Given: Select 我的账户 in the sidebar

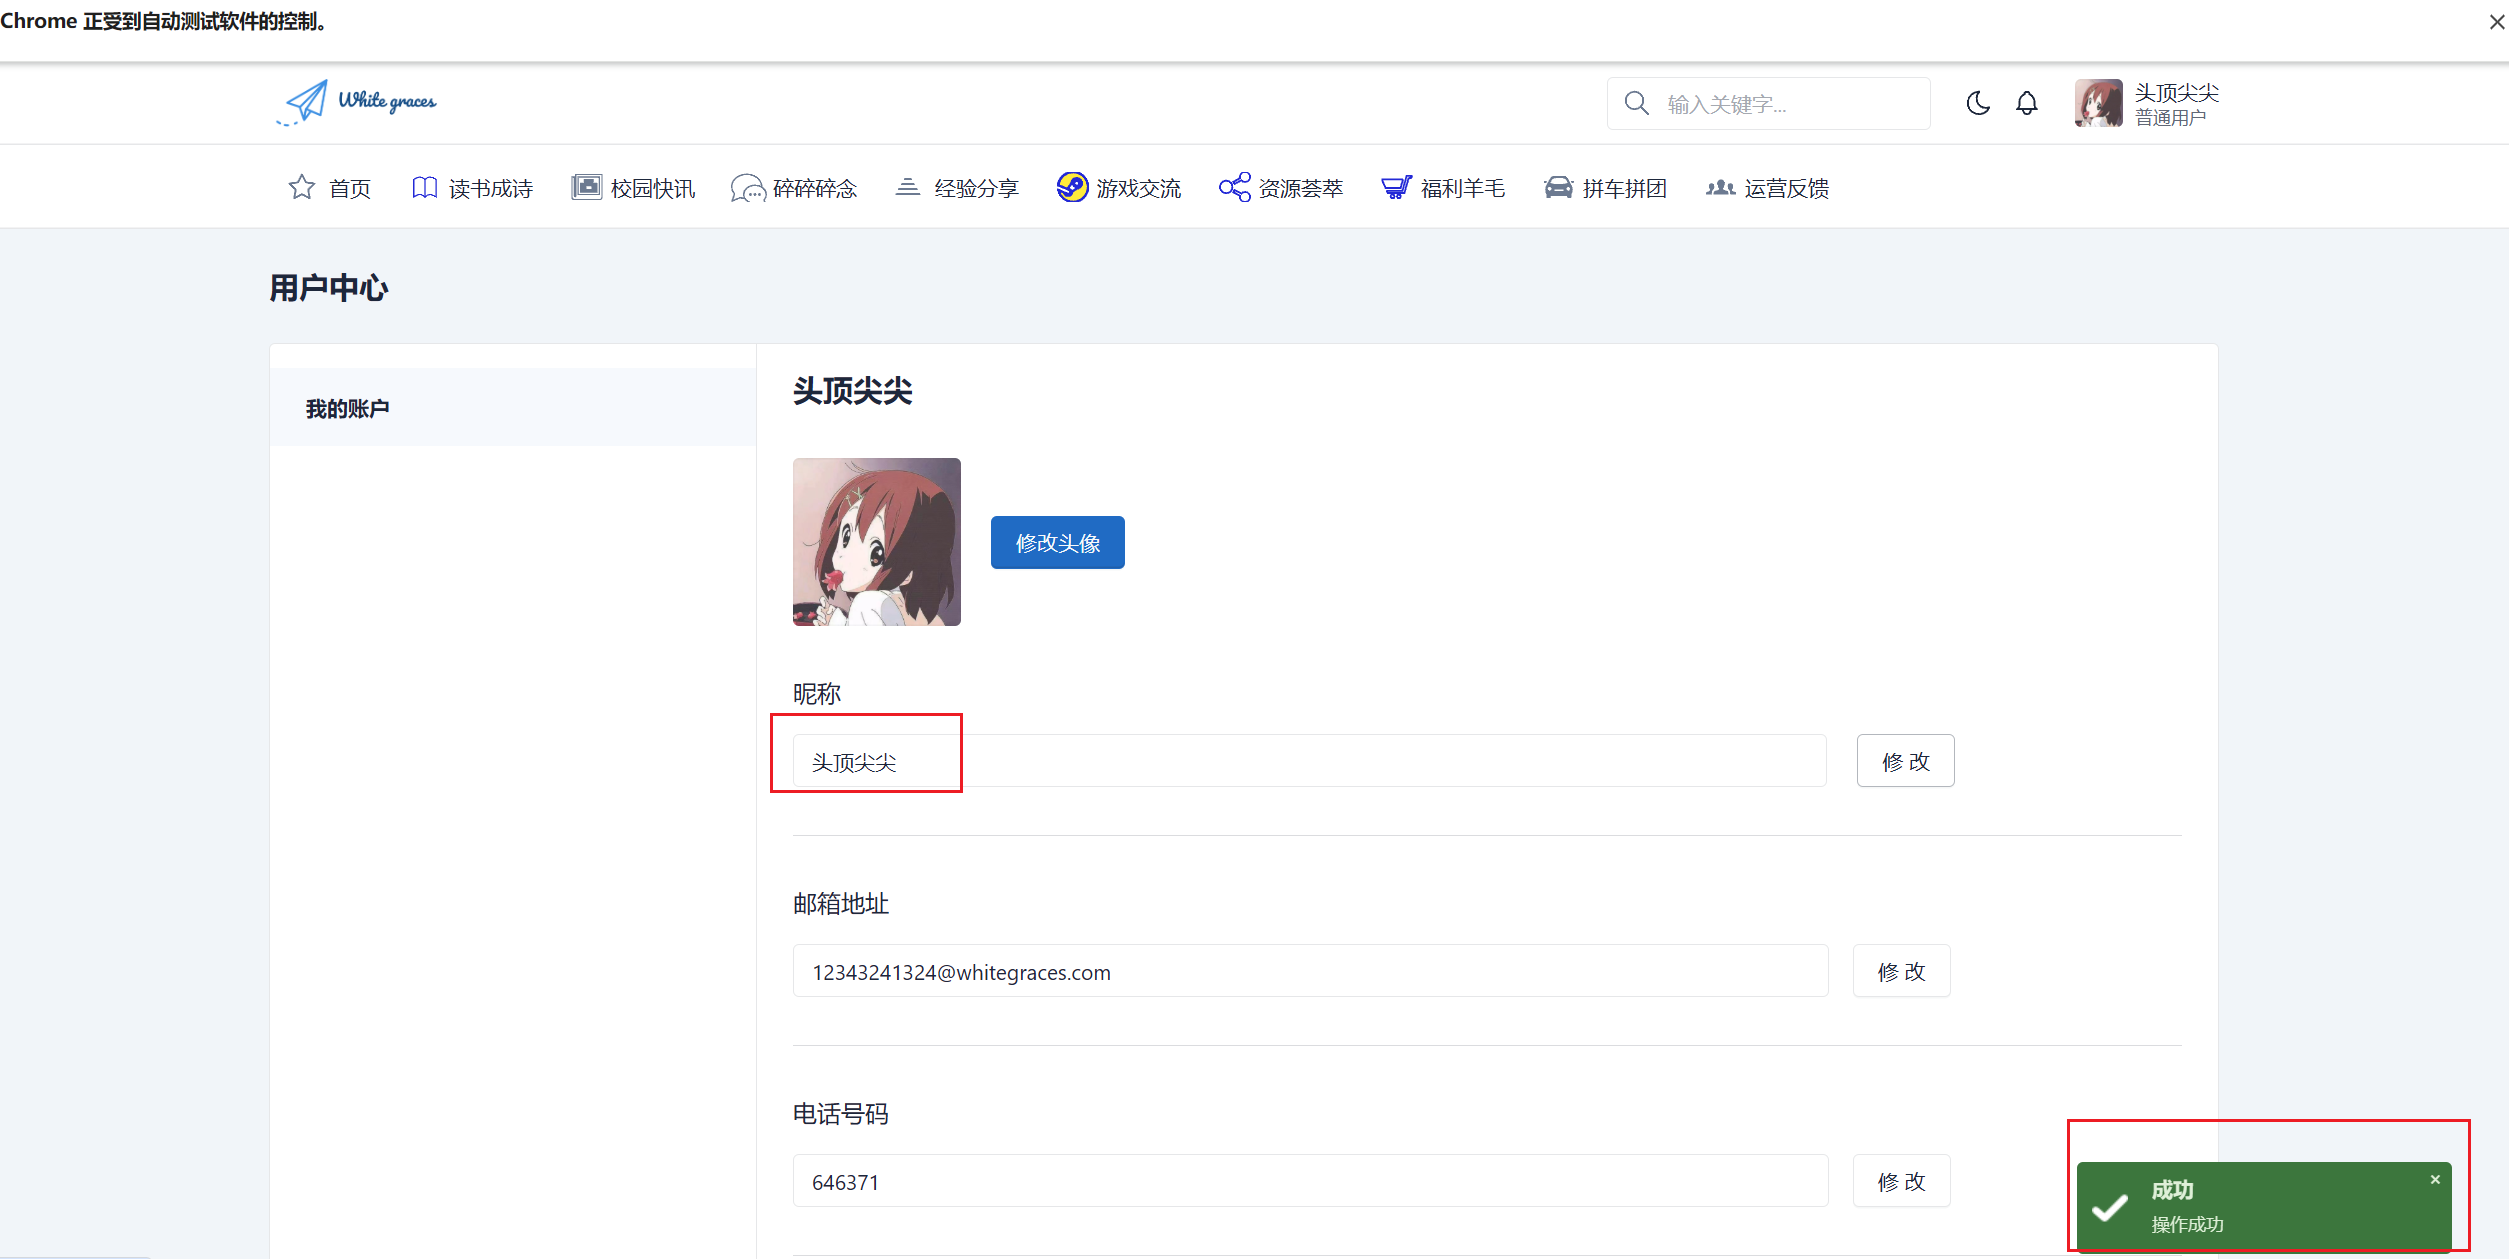Looking at the screenshot, I should 347,408.
